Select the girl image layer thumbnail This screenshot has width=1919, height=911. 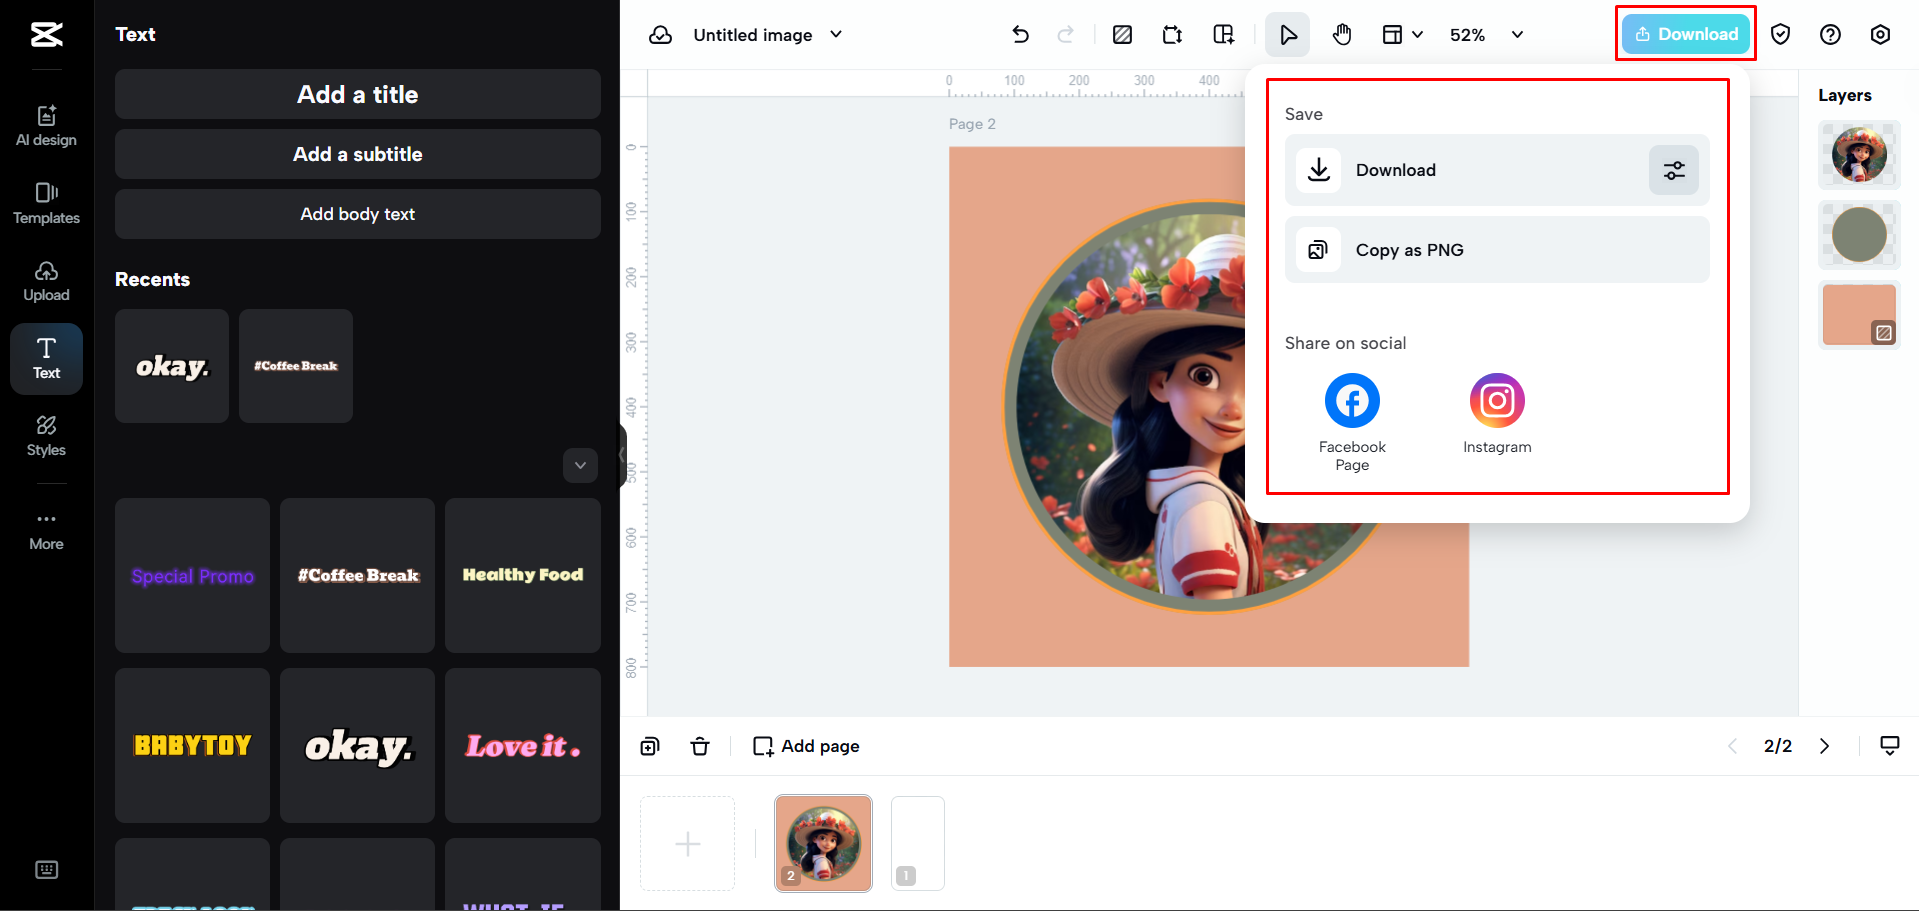point(1859,155)
